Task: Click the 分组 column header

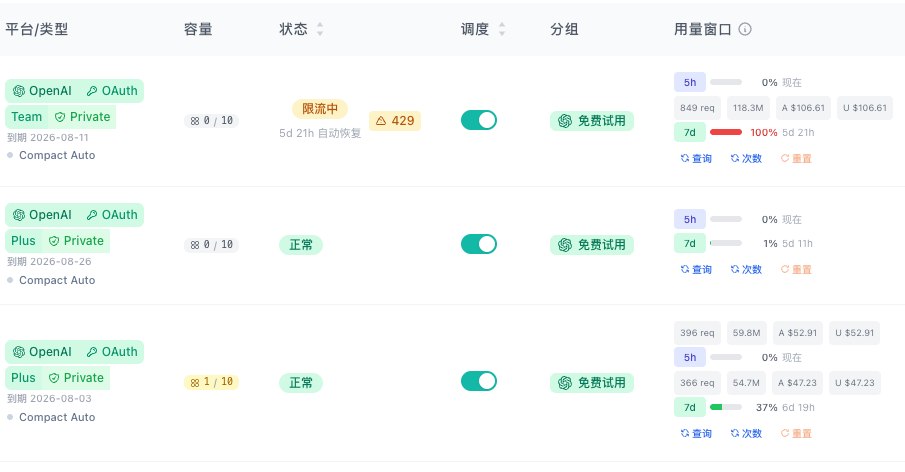Action: 564,29
